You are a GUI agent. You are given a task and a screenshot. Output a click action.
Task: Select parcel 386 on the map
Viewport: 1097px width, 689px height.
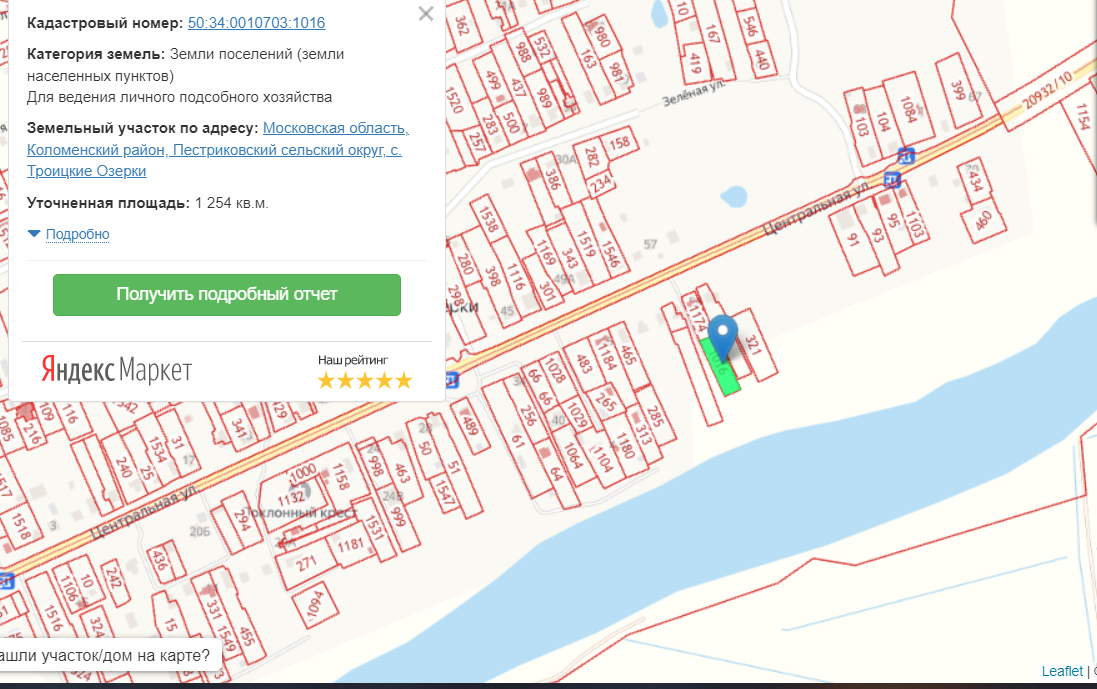click(x=553, y=179)
